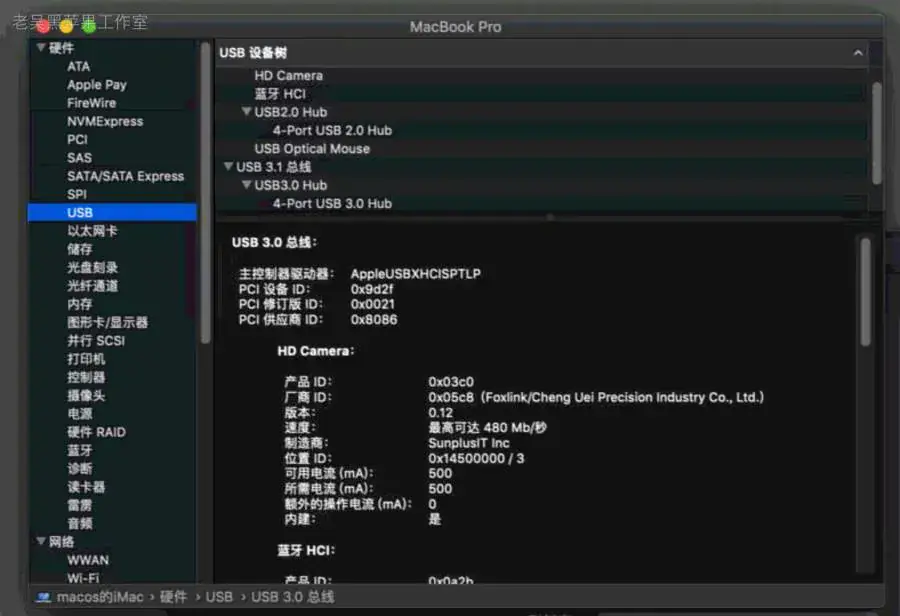Collapse the USB2.0 Hub tree node

pyautogui.click(x=246, y=111)
